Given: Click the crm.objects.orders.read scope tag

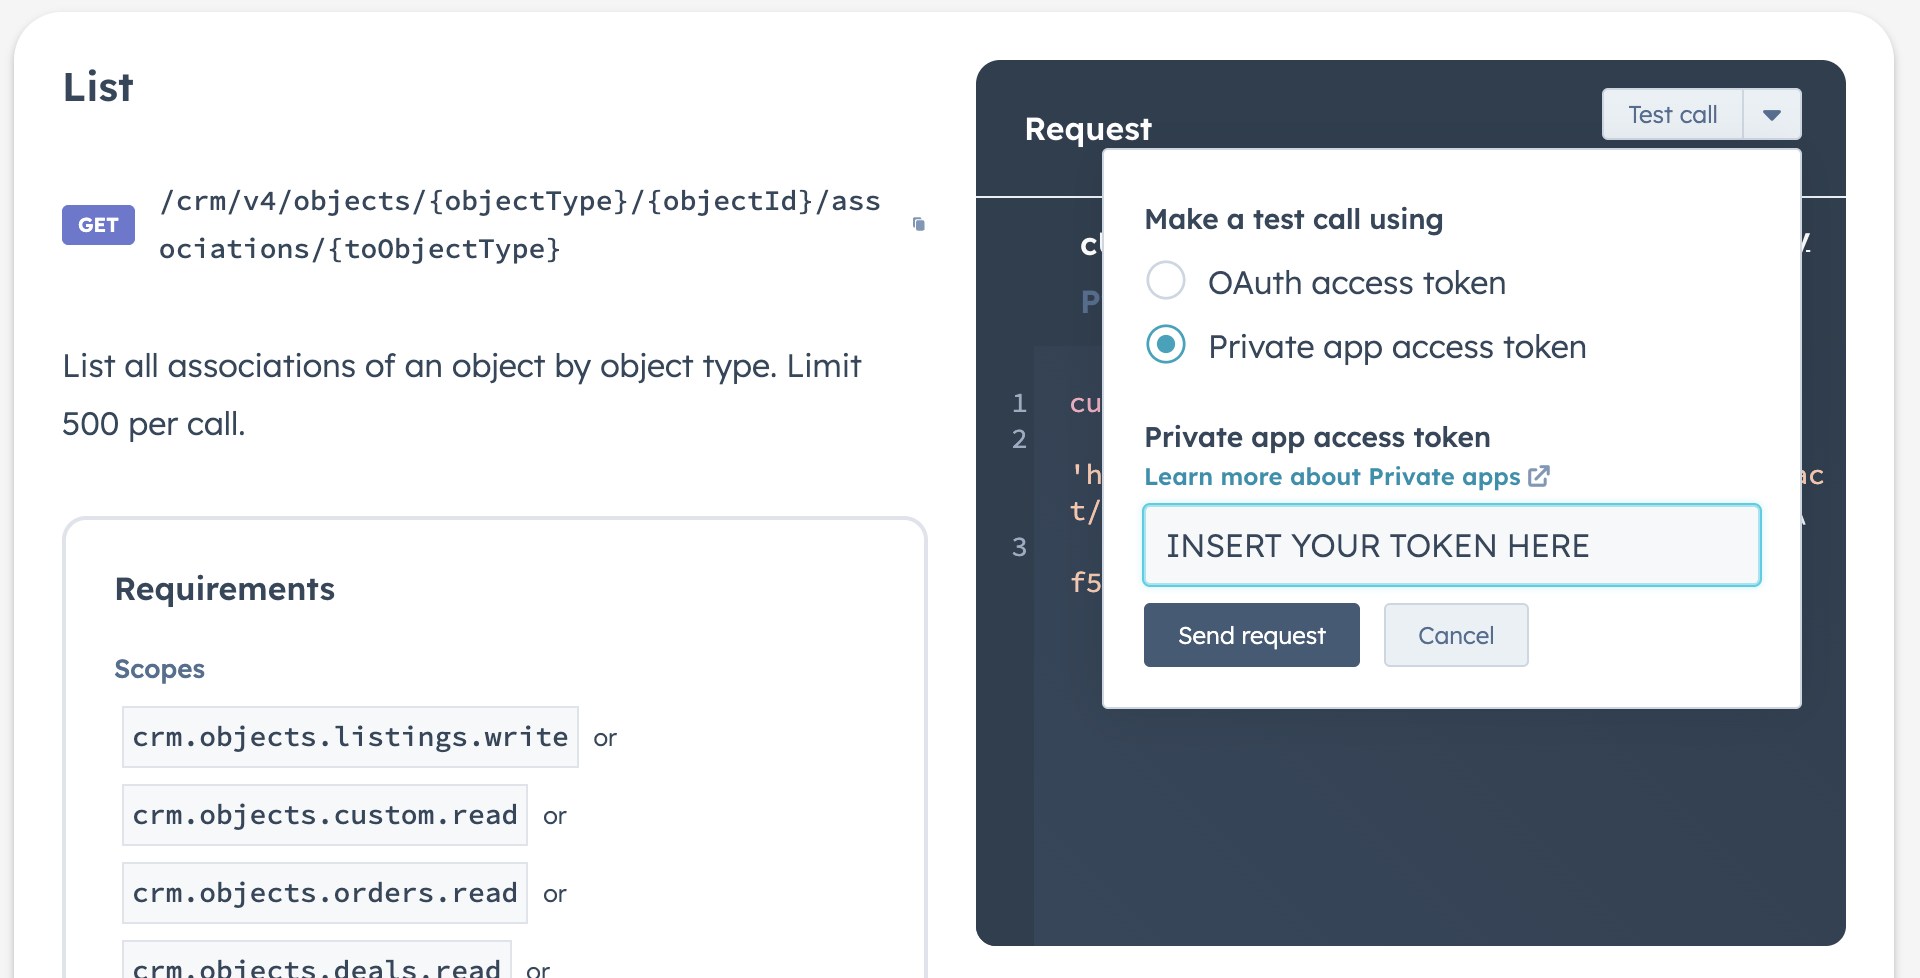Looking at the screenshot, I should pyautogui.click(x=324, y=893).
